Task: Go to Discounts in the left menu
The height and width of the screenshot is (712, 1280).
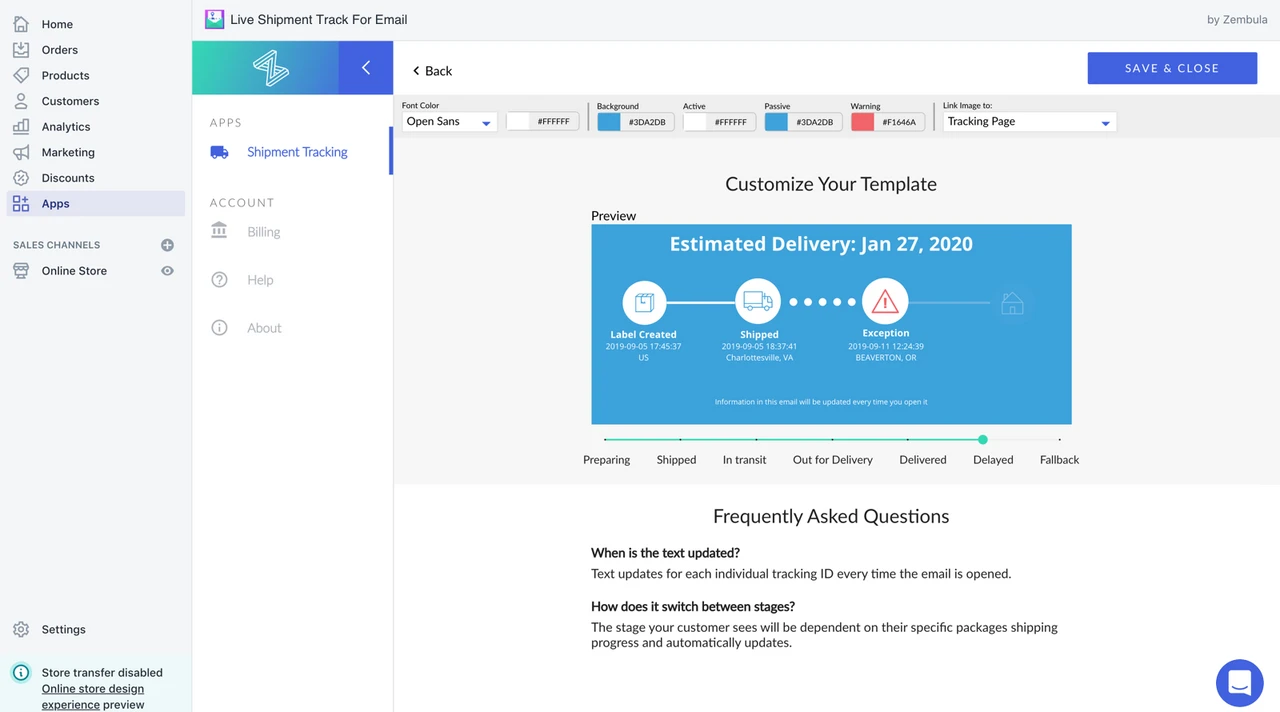Action: point(68,178)
